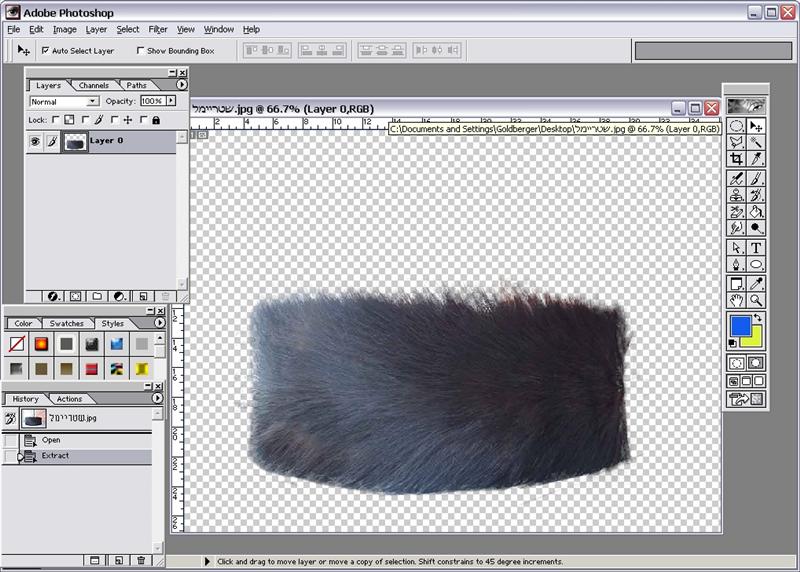Screen dimensions: 800x572
Task: Select the Magic Wand tool
Action: (x=757, y=143)
